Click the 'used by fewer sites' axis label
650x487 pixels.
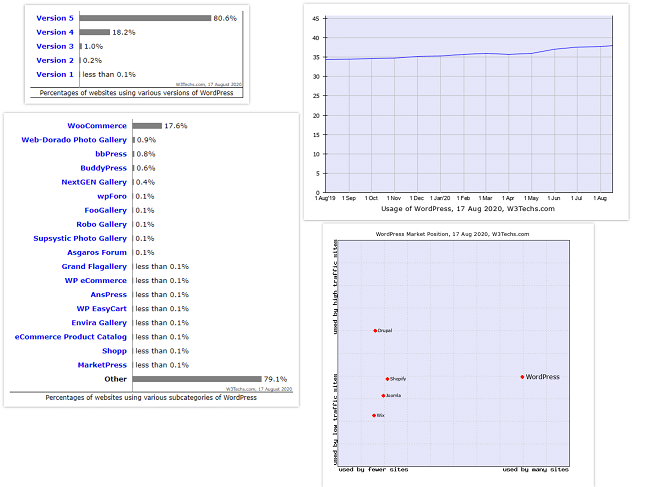(x=374, y=470)
